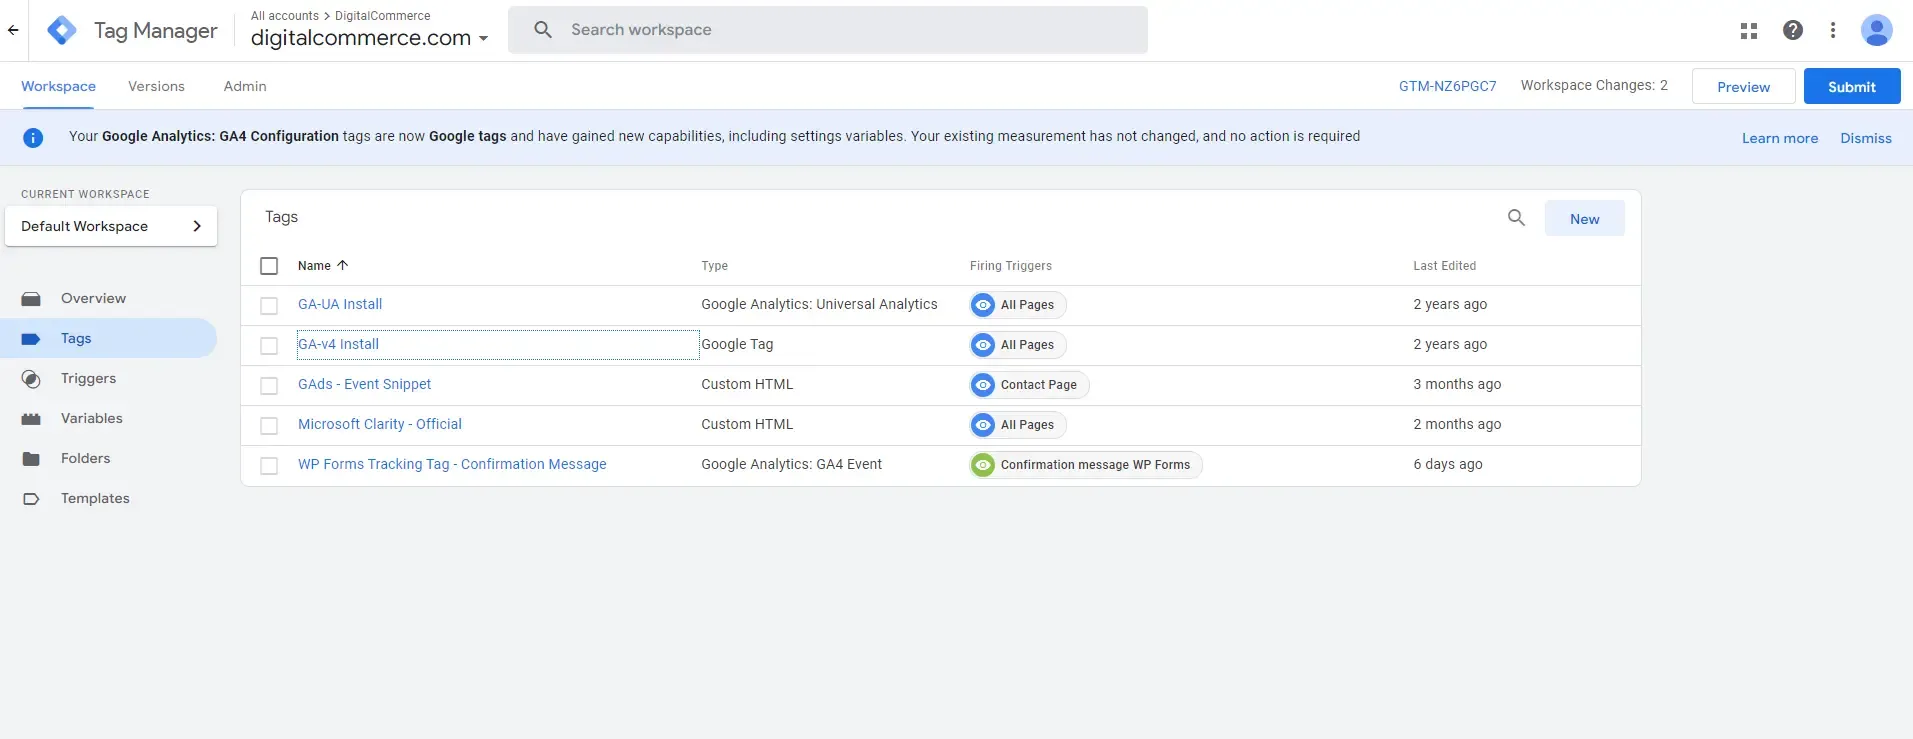Check the WP Forms Tracking Tag row checkbox
1913x739 pixels.
point(269,466)
